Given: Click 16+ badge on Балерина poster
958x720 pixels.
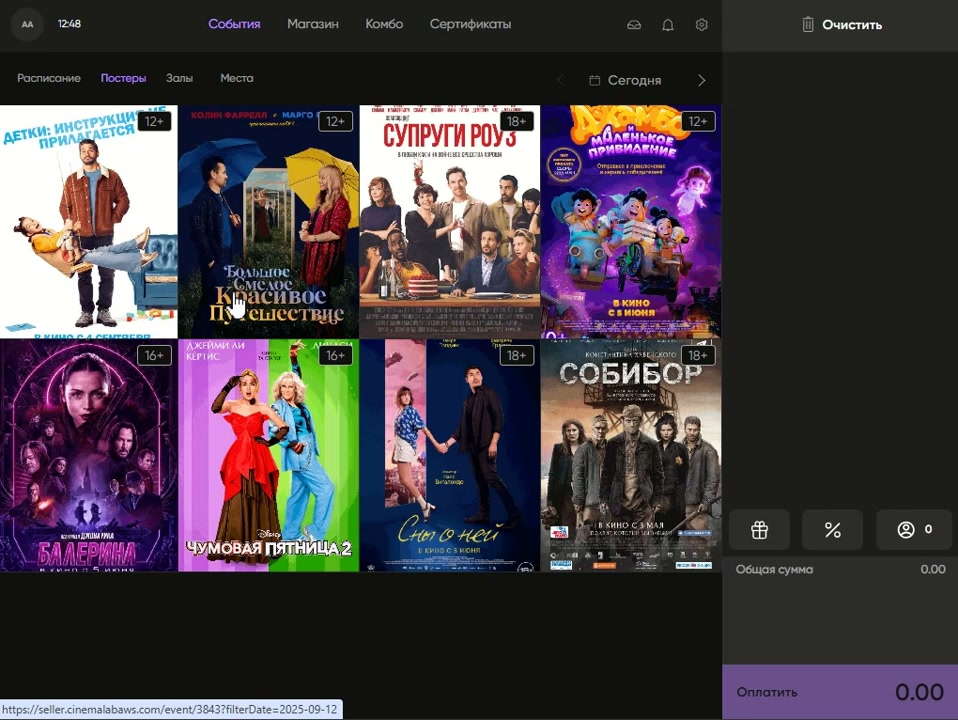Looking at the screenshot, I should coord(154,355).
